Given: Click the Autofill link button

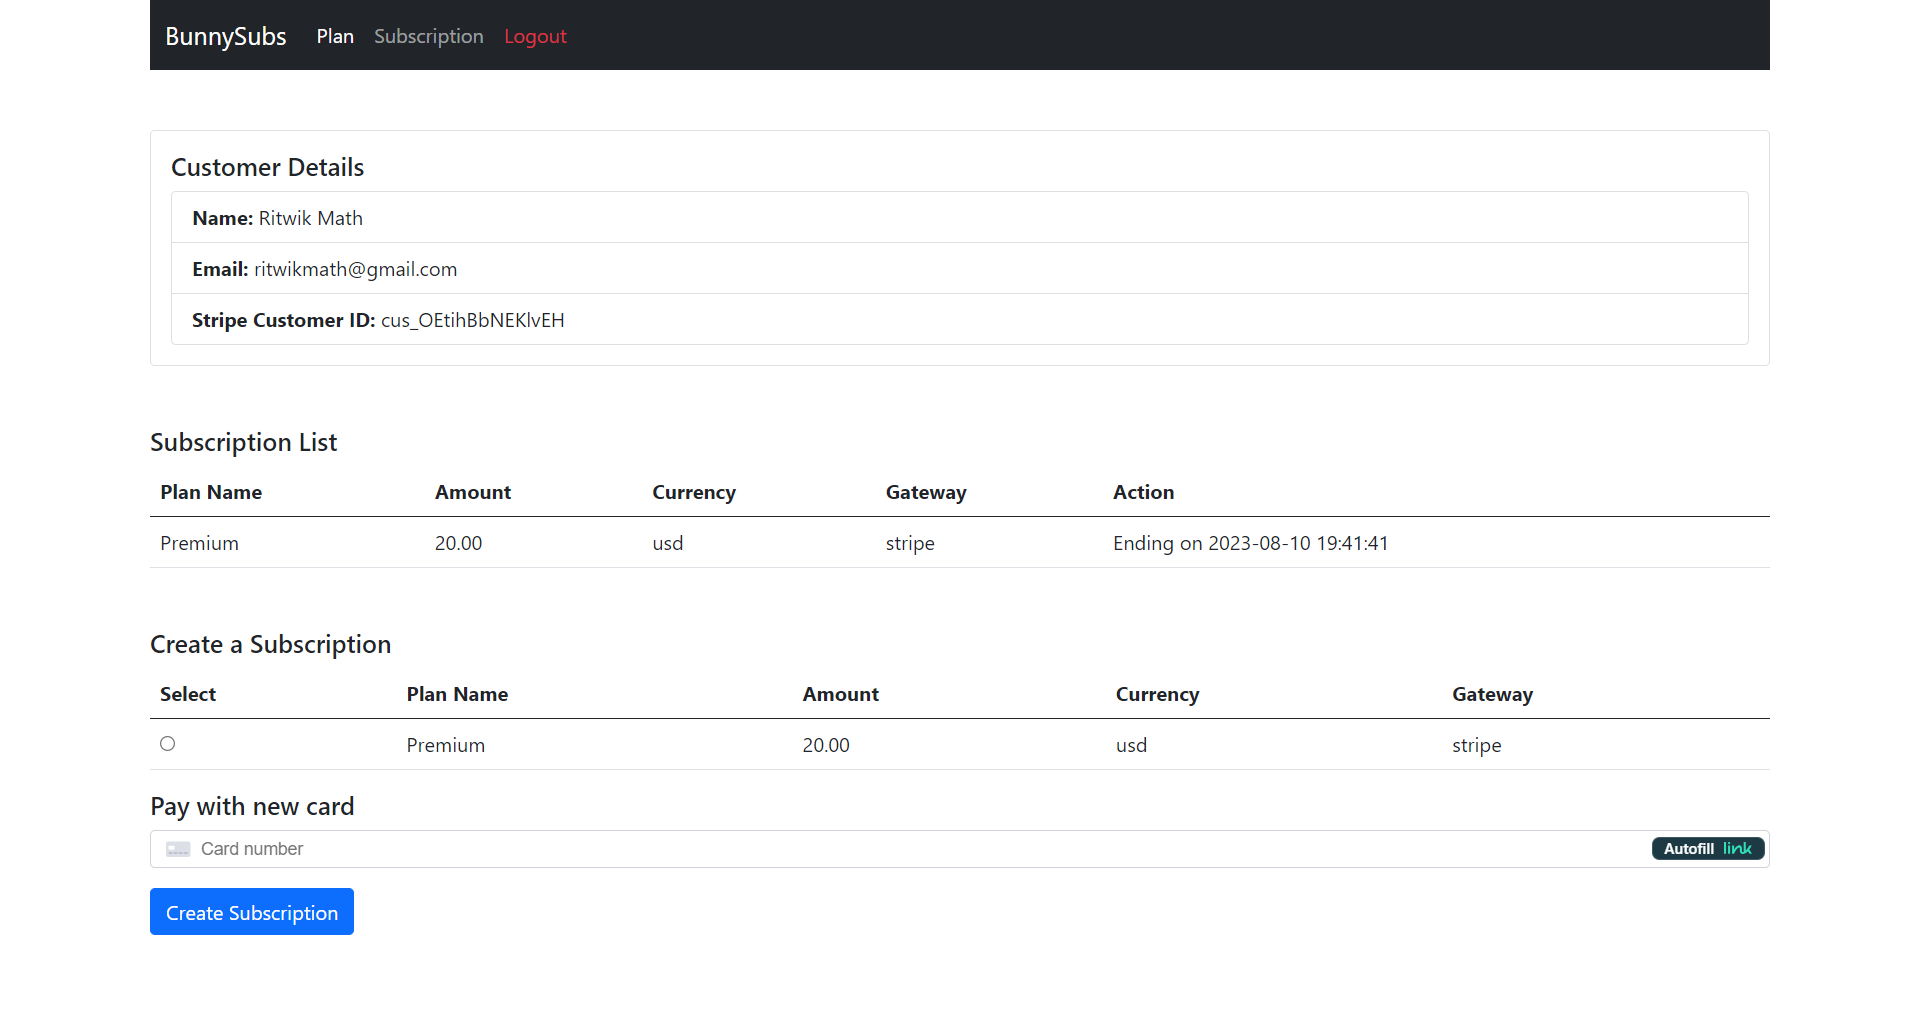Looking at the screenshot, I should click(x=1708, y=849).
